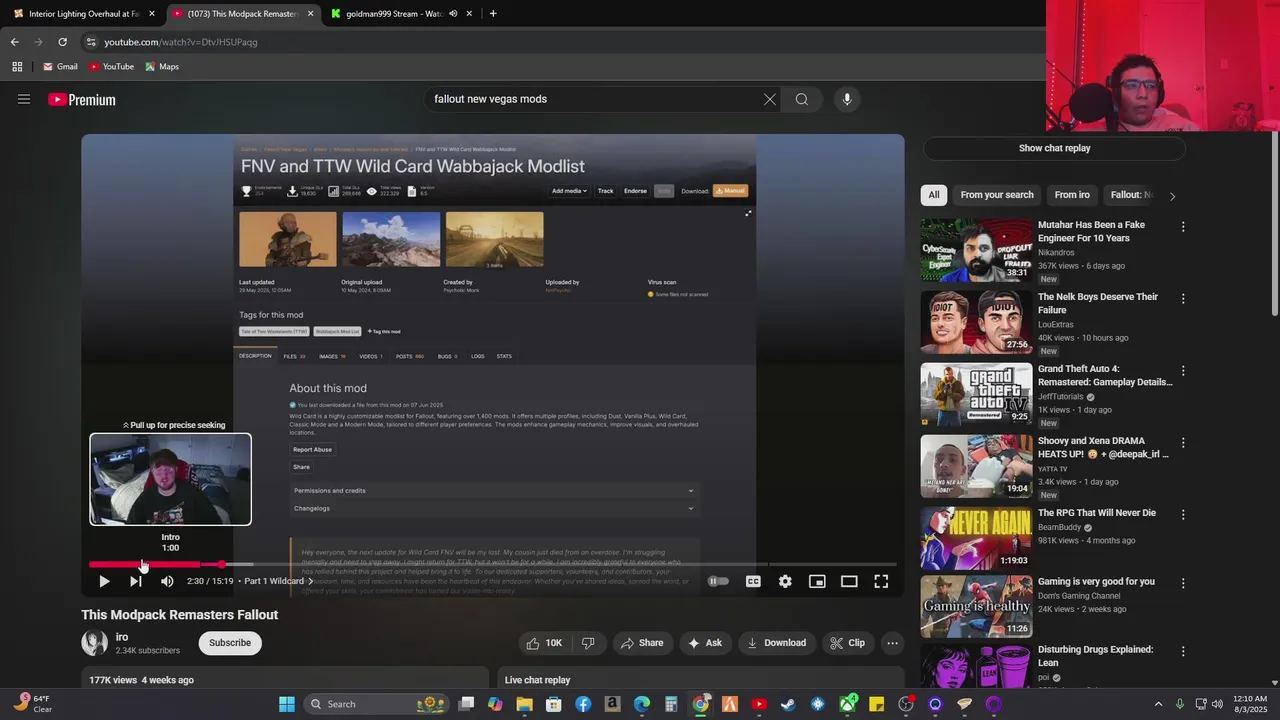Clear the search query with X
This screenshot has width=1280, height=720.
tap(770, 99)
